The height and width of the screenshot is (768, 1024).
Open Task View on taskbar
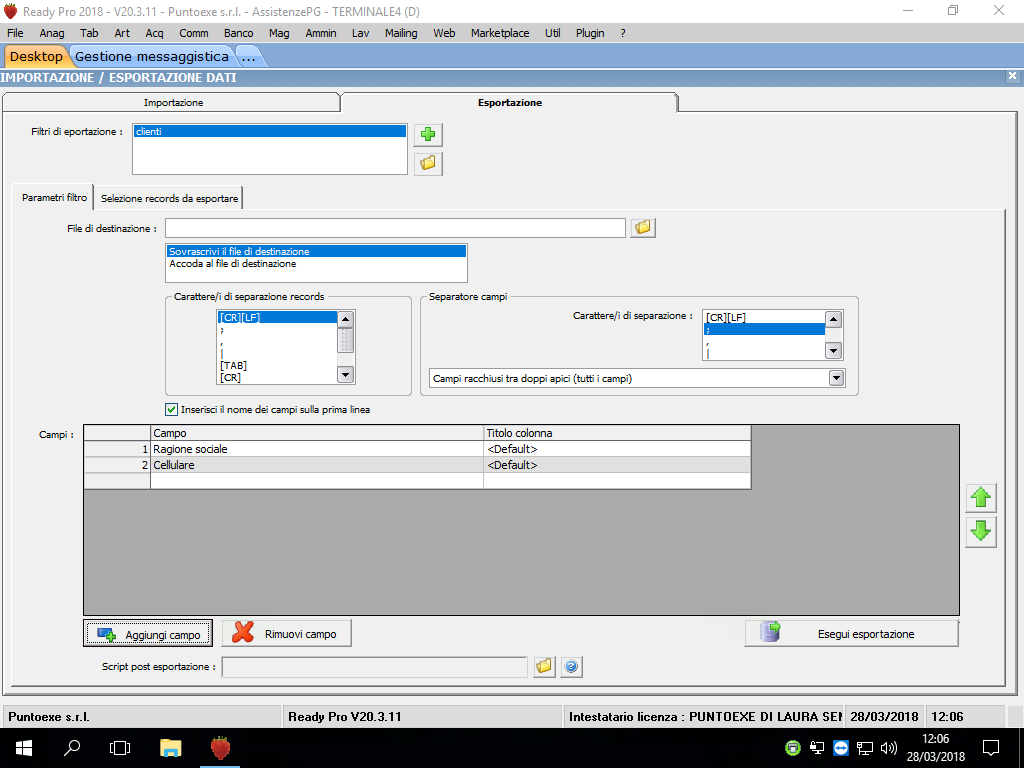tap(120, 748)
